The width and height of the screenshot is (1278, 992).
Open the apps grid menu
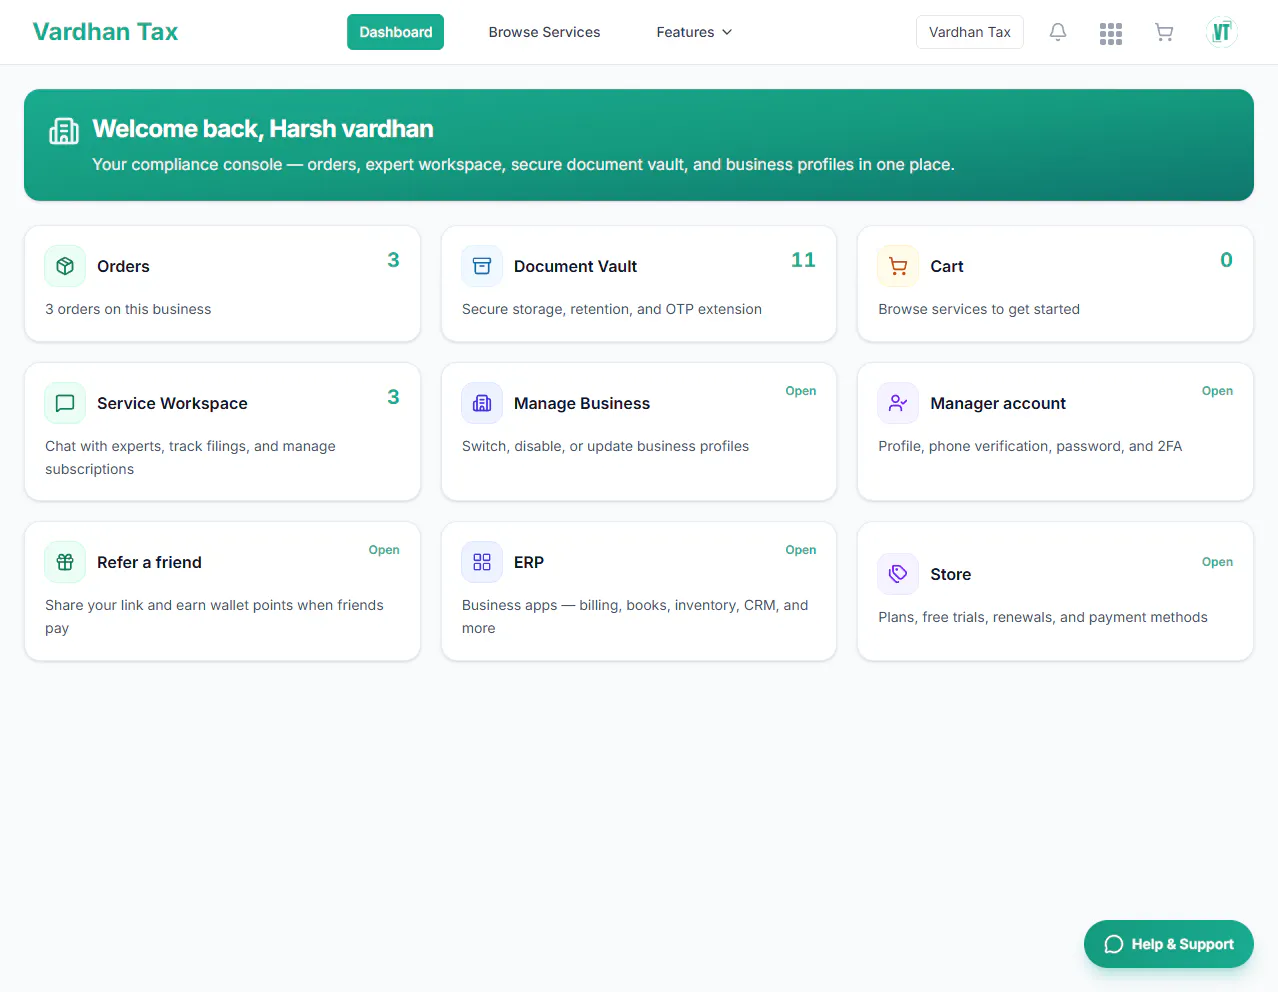tap(1111, 33)
